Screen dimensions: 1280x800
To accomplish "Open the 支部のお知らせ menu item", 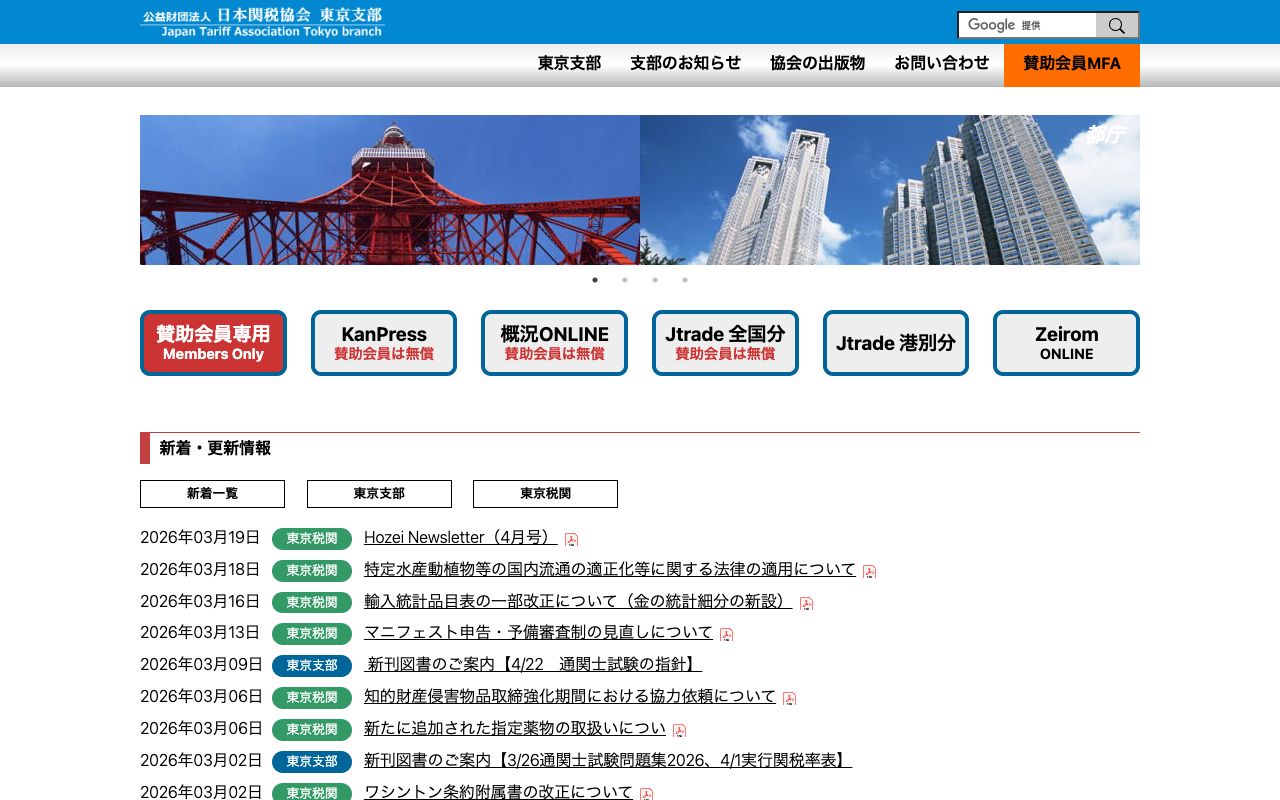I will tap(685, 63).
